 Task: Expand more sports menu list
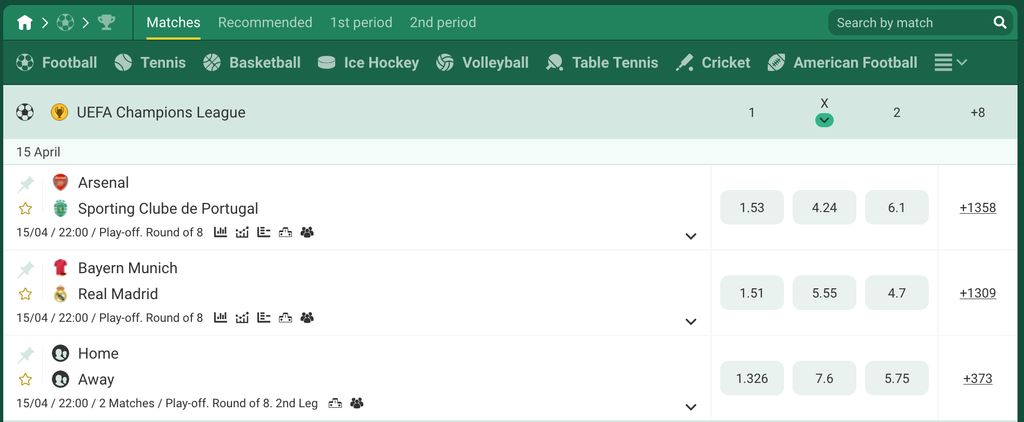pos(950,63)
